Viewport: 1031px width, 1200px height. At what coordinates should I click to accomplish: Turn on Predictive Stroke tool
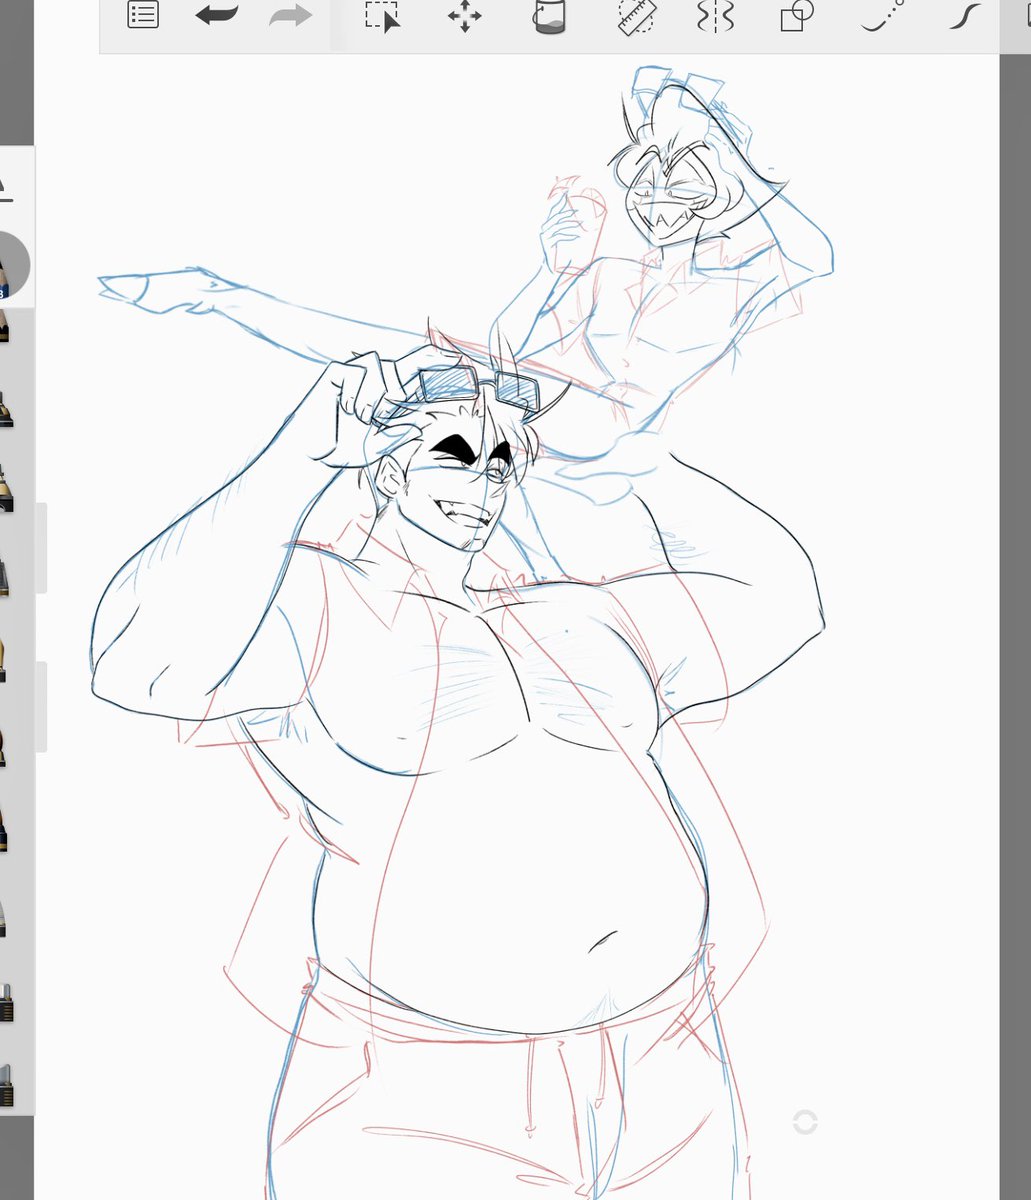coord(883,16)
